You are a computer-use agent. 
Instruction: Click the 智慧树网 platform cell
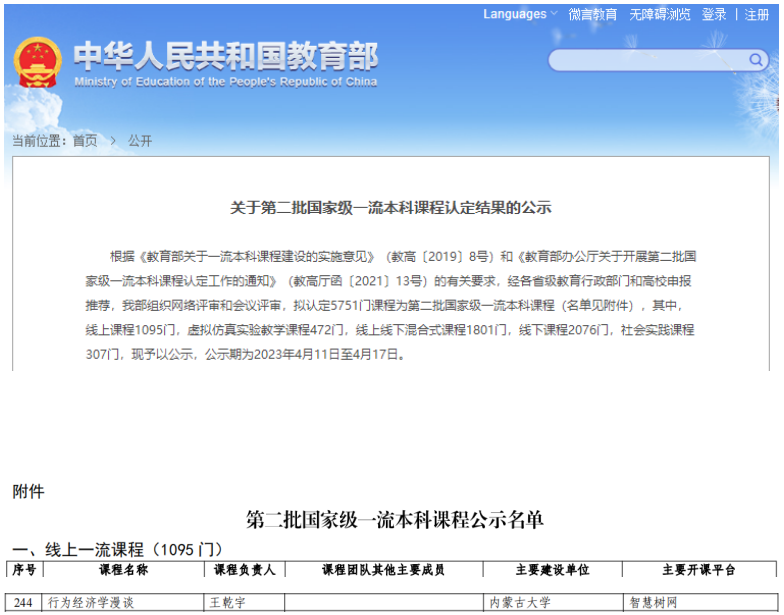653,602
